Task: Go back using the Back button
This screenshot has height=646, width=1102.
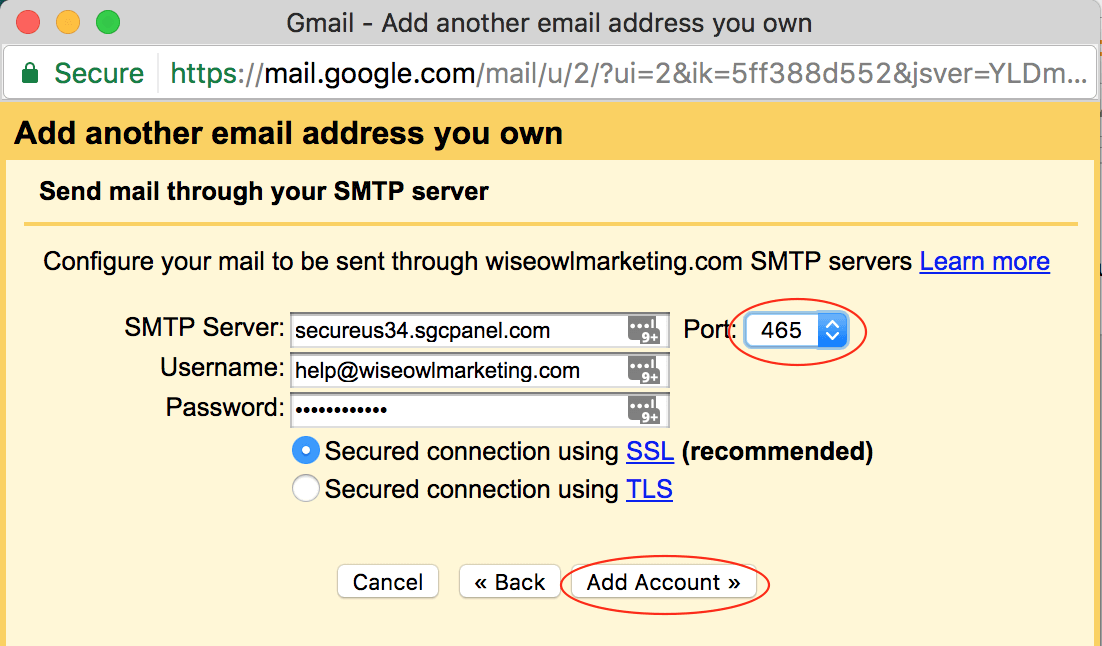Action: click(x=509, y=581)
